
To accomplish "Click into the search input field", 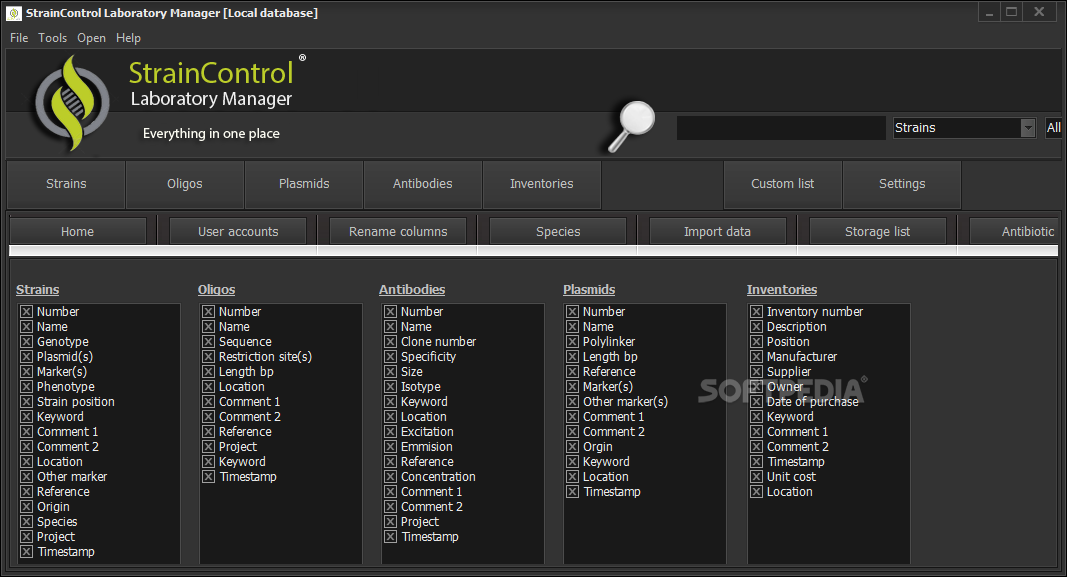I will (781, 128).
